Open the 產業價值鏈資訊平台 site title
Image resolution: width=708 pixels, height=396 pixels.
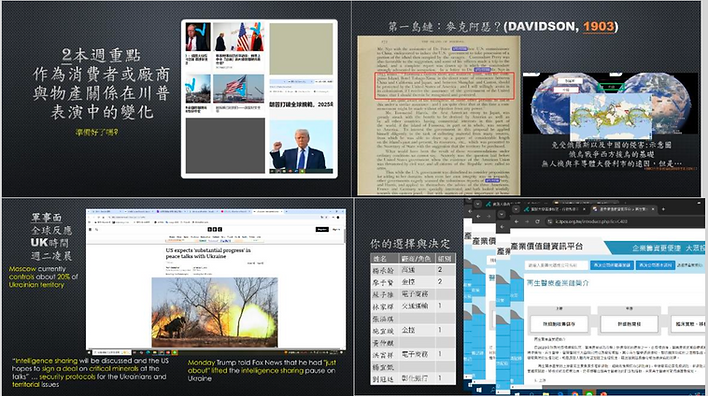coord(547,247)
